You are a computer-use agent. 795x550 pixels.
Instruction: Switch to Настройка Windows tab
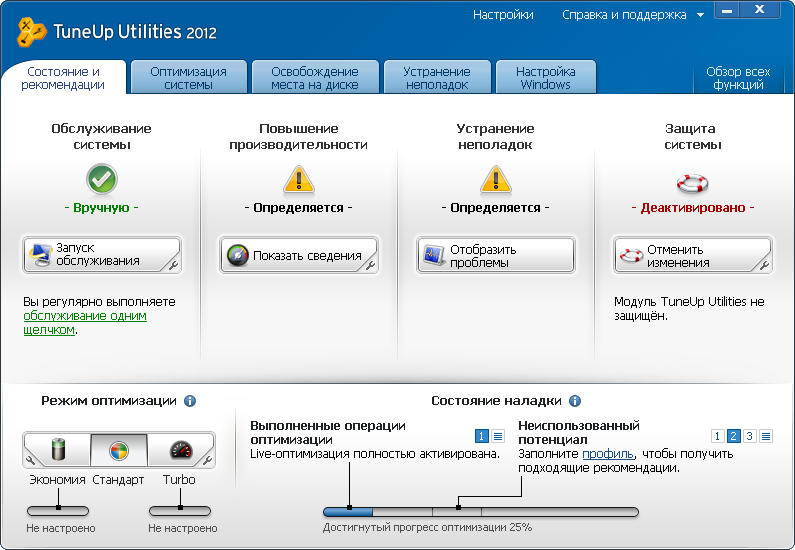(x=546, y=78)
